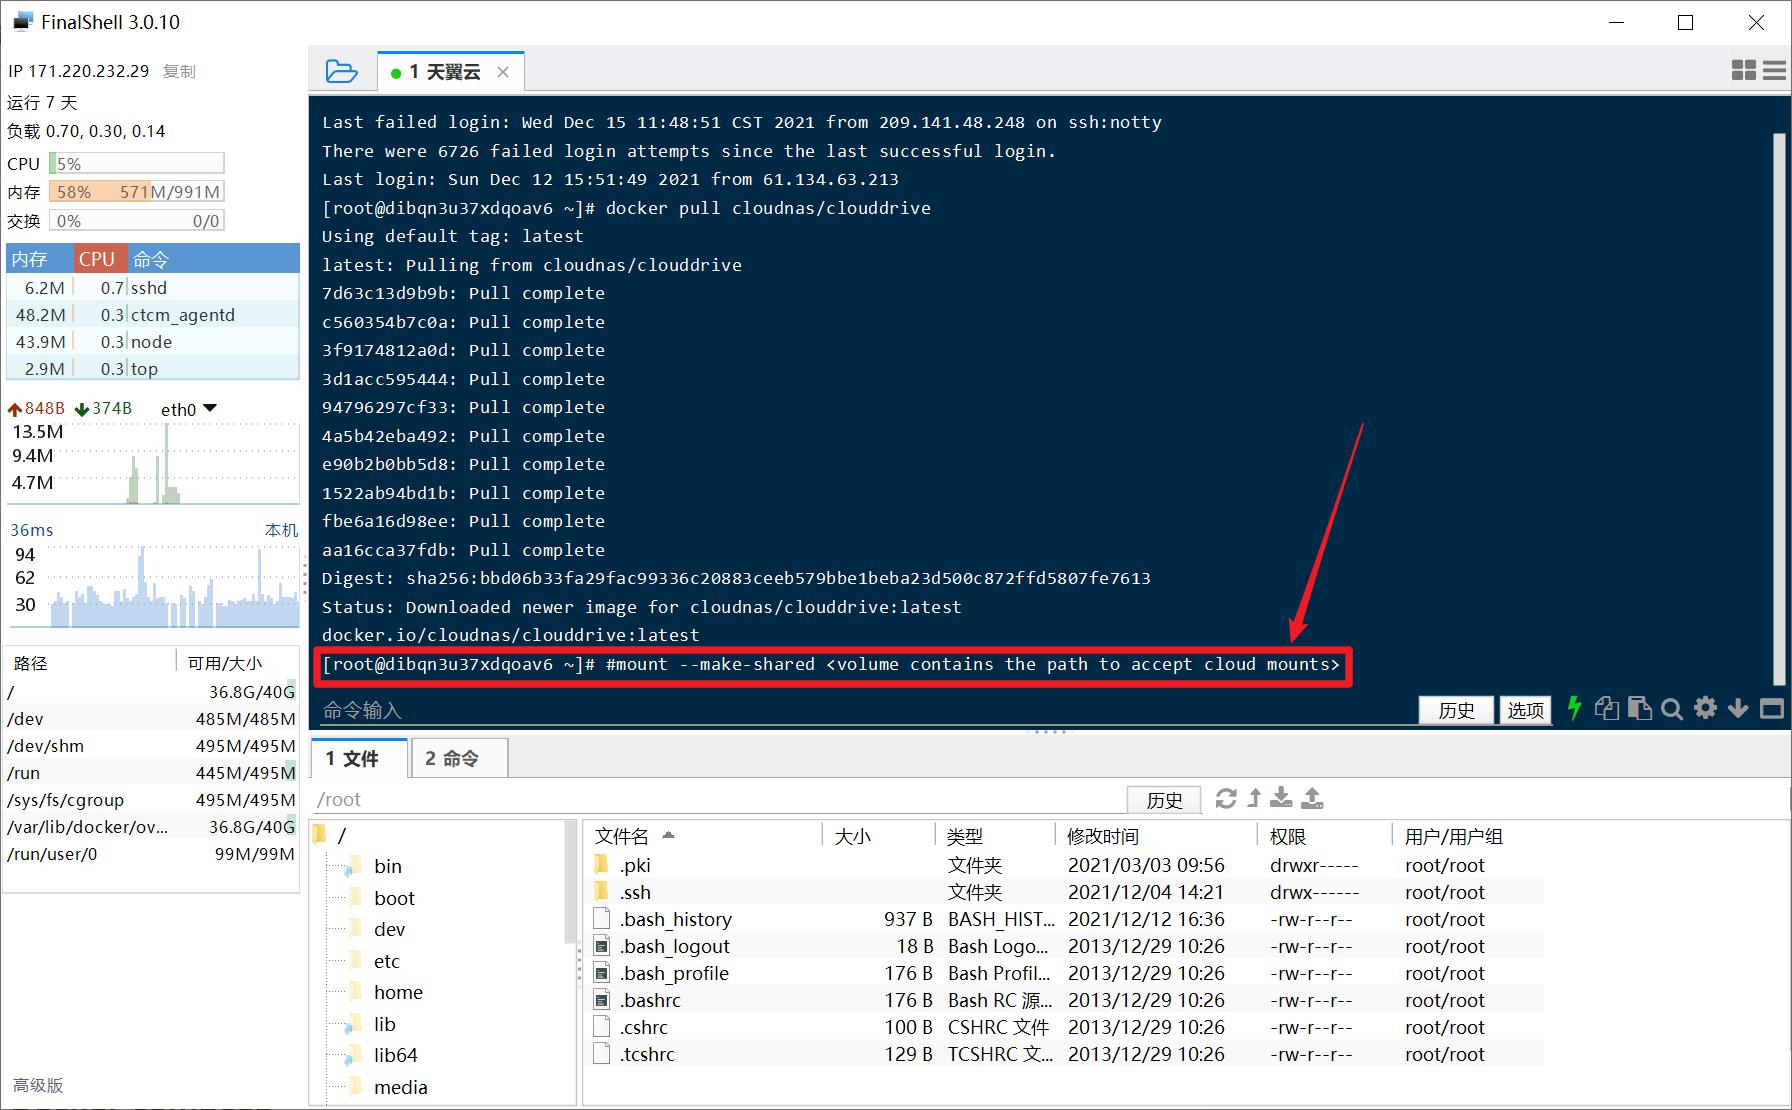Click the download file icon
This screenshot has height=1110, width=1792.
pyautogui.click(x=1281, y=798)
